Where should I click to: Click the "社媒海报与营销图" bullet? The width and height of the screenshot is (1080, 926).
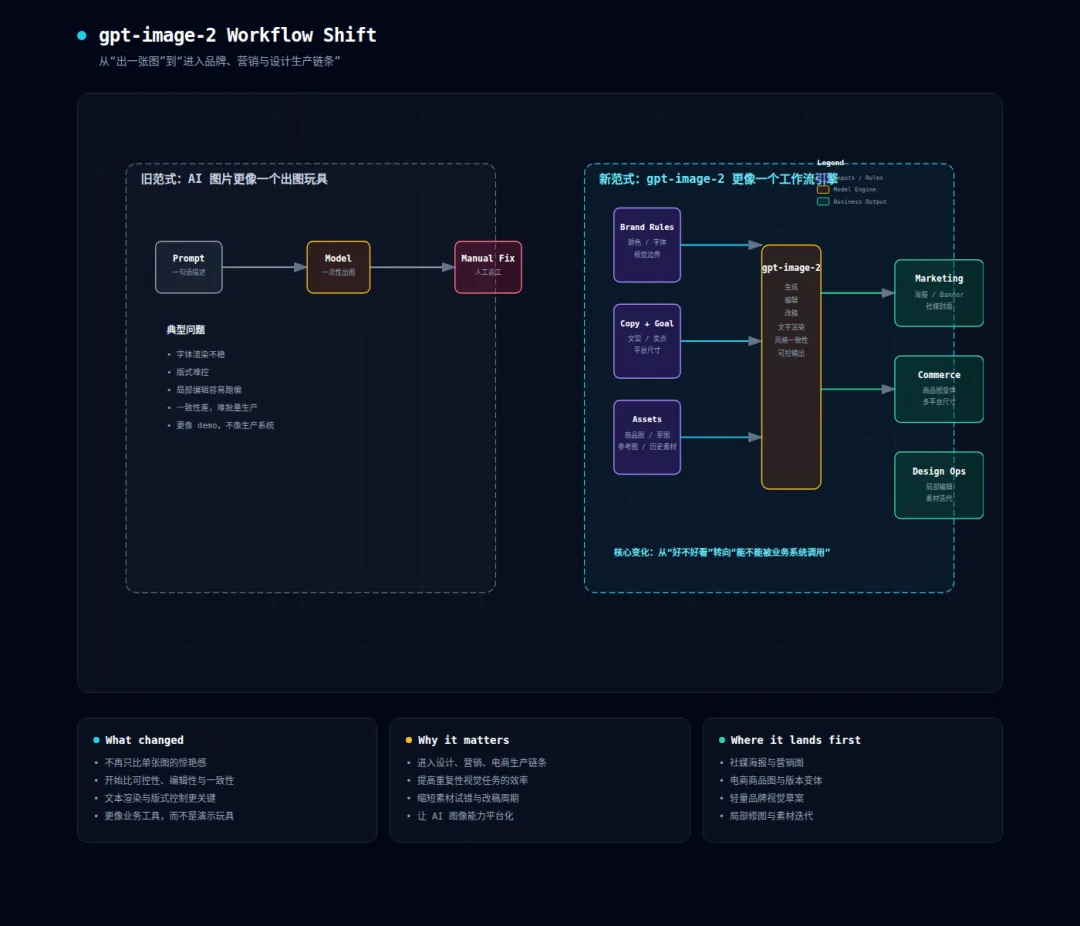coord(767,763)
